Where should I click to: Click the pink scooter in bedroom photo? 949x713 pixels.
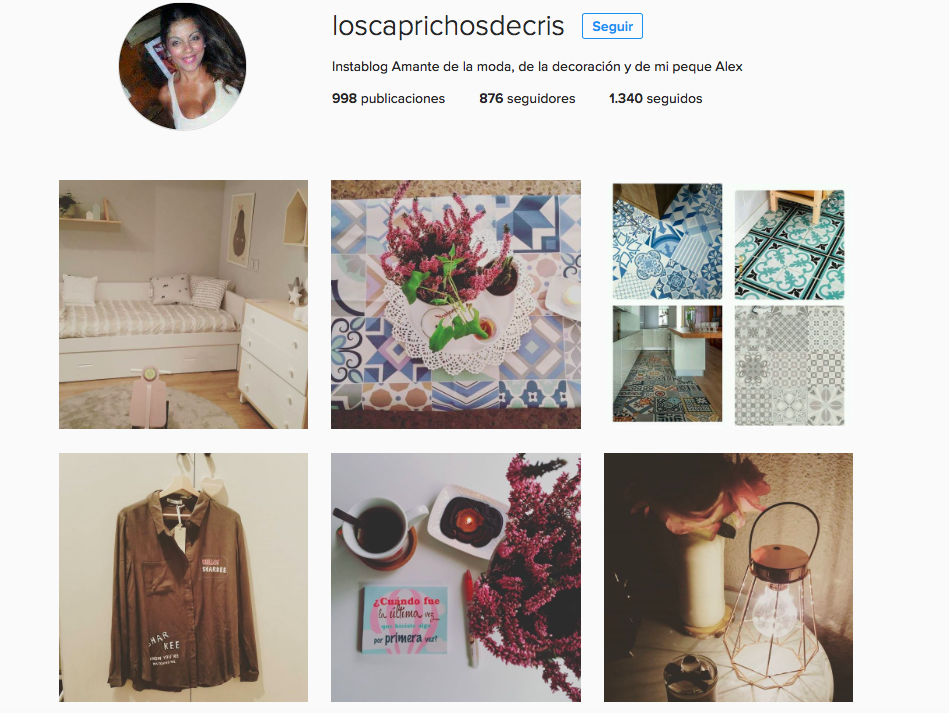click(148, 395)
